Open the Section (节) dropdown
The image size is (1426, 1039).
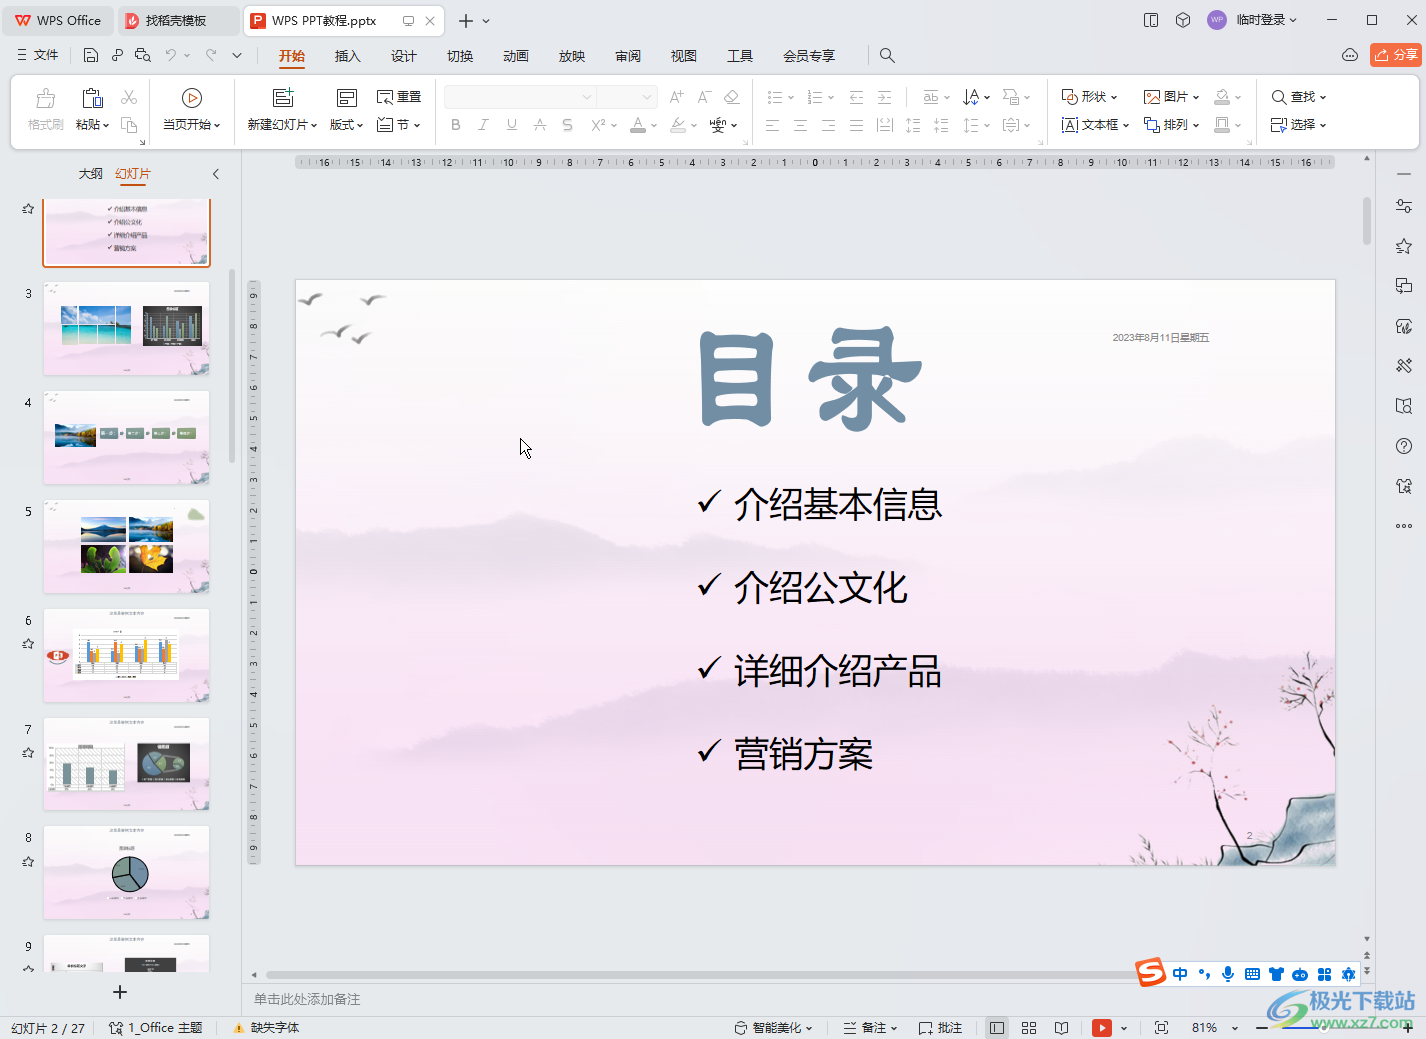(398, 125)
